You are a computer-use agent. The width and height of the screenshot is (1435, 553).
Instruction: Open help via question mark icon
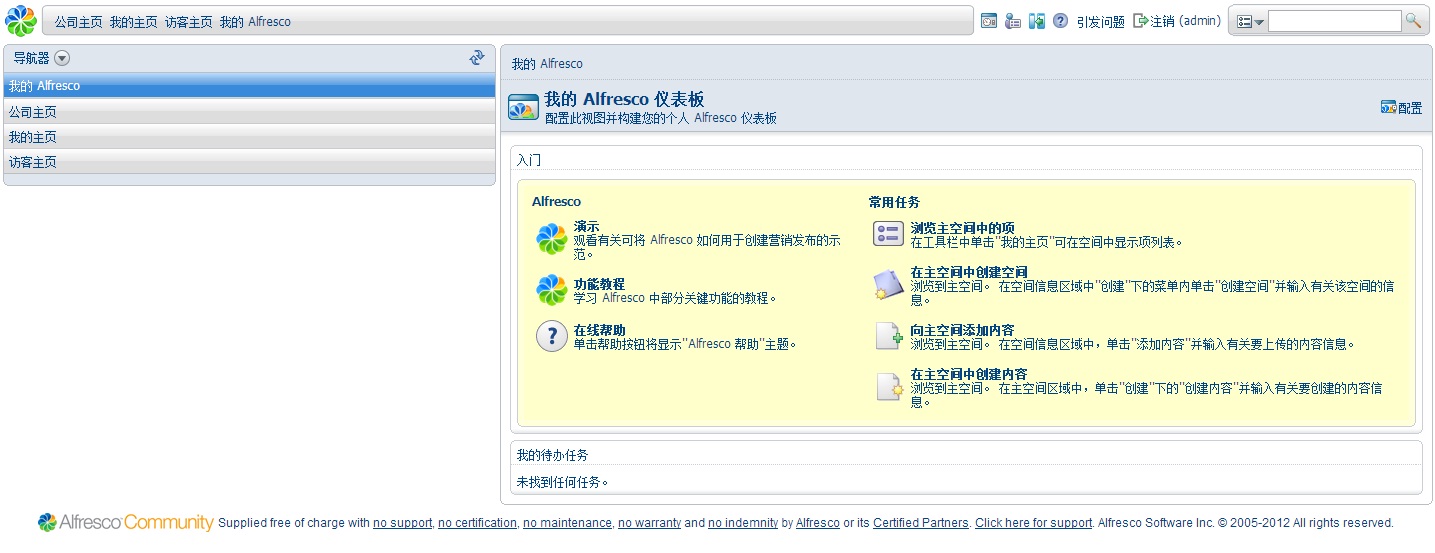tap(1061, 21)
